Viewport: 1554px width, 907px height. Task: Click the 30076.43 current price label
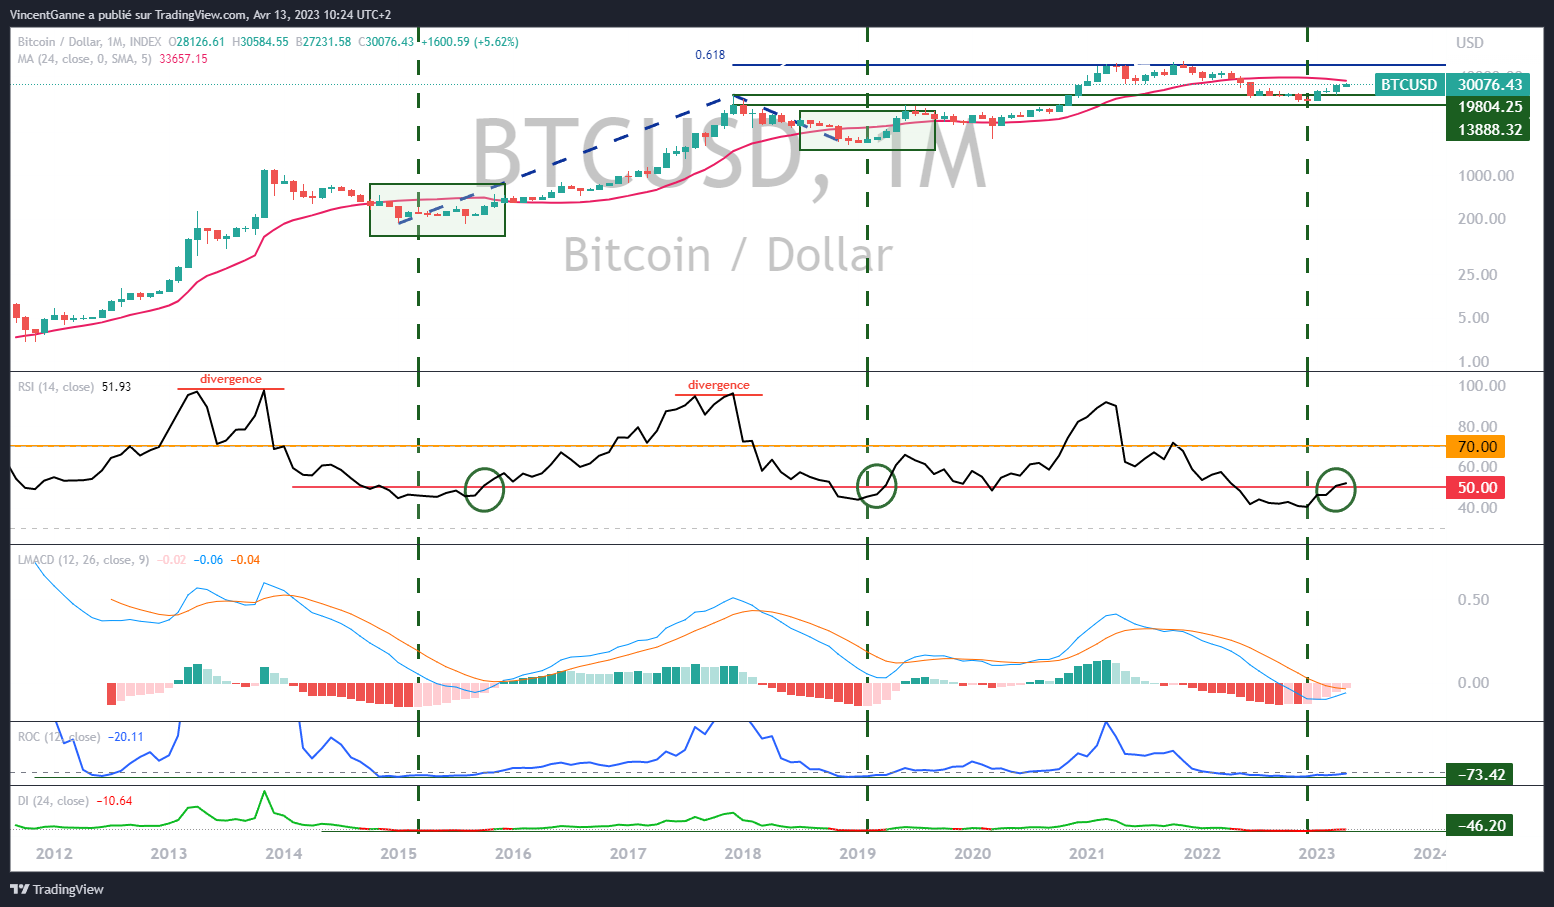tap(1489, 85)
